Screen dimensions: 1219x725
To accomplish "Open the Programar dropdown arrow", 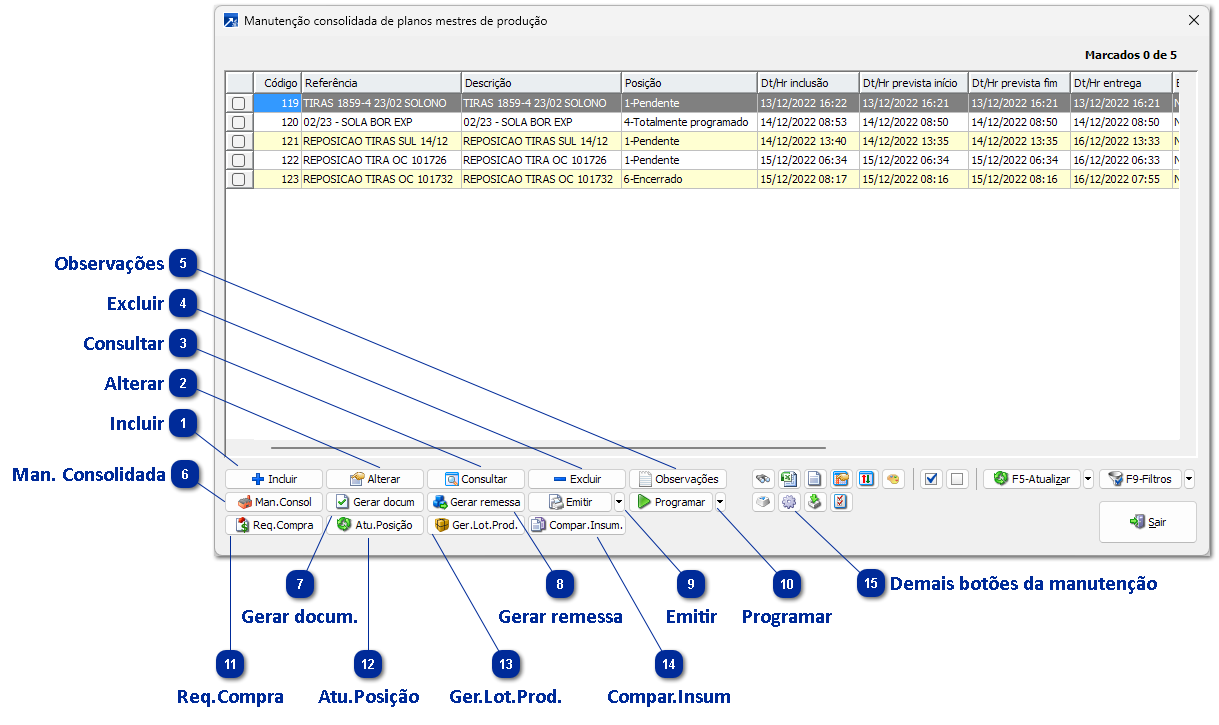I will tap(721, 502).
